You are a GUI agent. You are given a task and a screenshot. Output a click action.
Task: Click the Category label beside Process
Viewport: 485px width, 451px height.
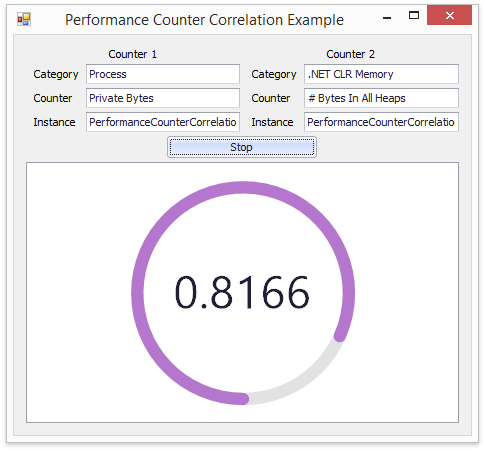(x=56, y=74)
